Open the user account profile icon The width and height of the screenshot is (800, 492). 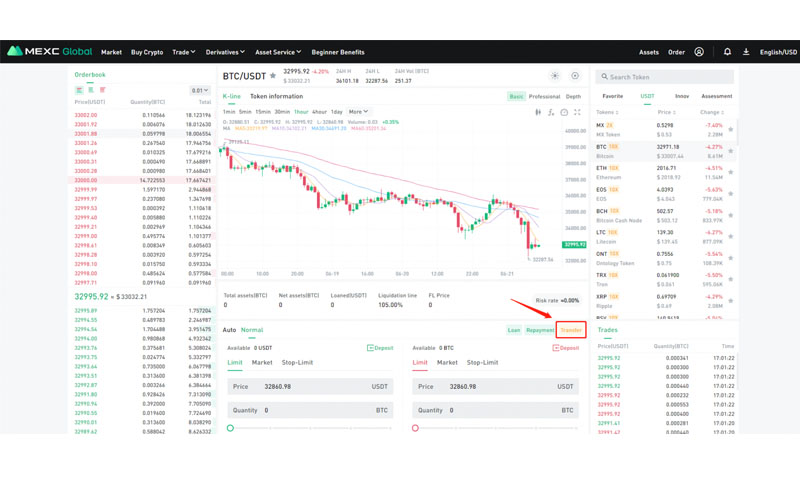coord(699,52)
